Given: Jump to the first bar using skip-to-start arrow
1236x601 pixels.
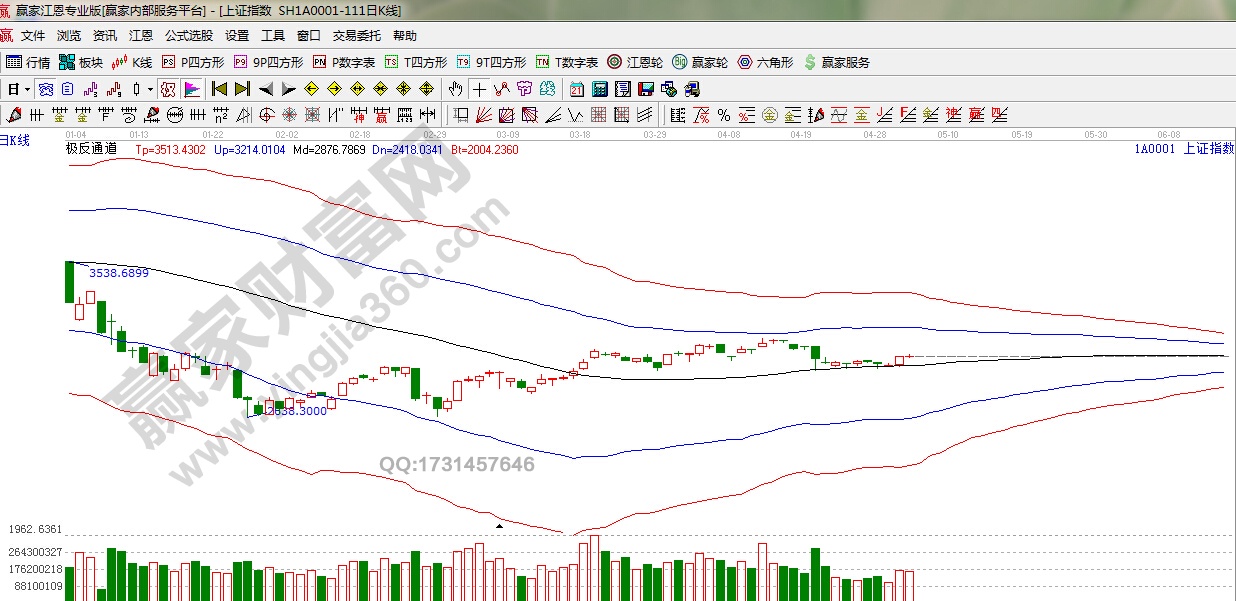Looking at the screenshot, I should pyautogui.click(x=219, y=89).
